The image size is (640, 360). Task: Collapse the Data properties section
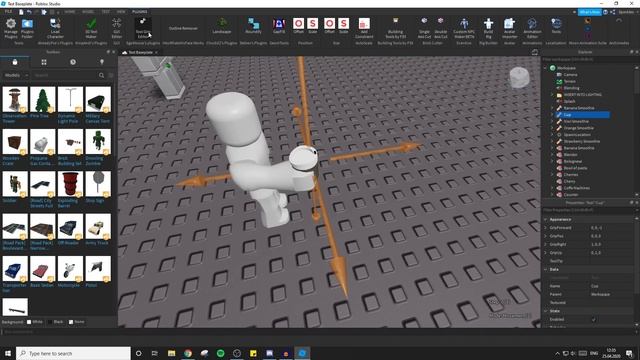546,269
